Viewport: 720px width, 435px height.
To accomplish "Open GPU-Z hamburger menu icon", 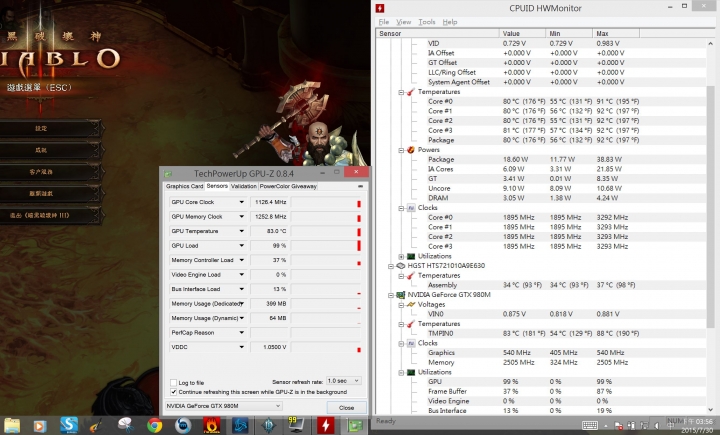I will point(360,186).
